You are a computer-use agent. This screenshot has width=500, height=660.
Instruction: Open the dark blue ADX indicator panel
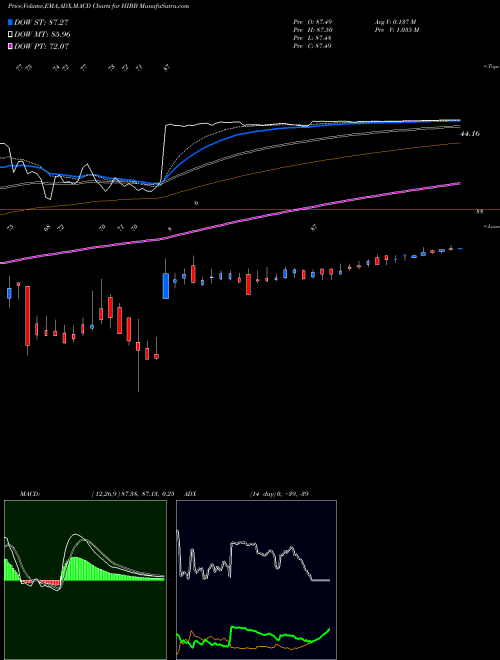tap(256, 580)
